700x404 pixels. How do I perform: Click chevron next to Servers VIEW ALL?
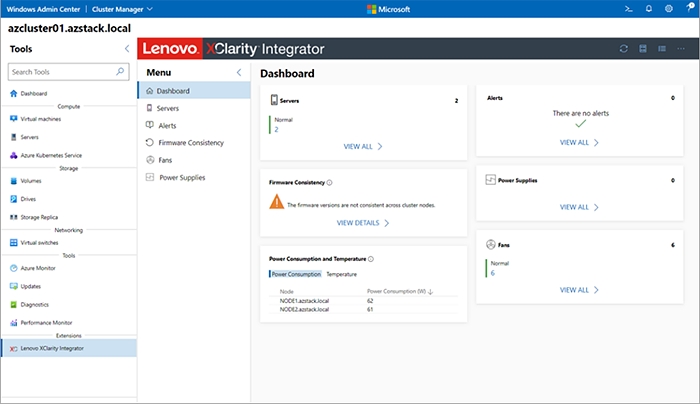click(380, 146)
